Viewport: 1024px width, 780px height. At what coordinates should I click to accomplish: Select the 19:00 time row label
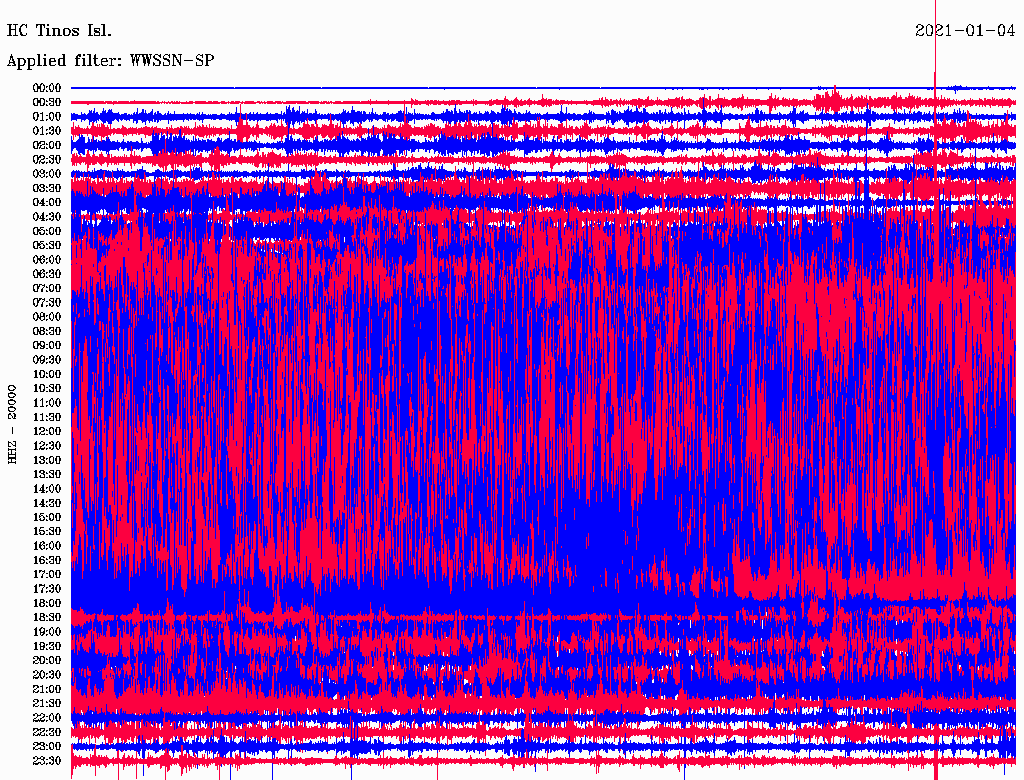pos(47,632)
